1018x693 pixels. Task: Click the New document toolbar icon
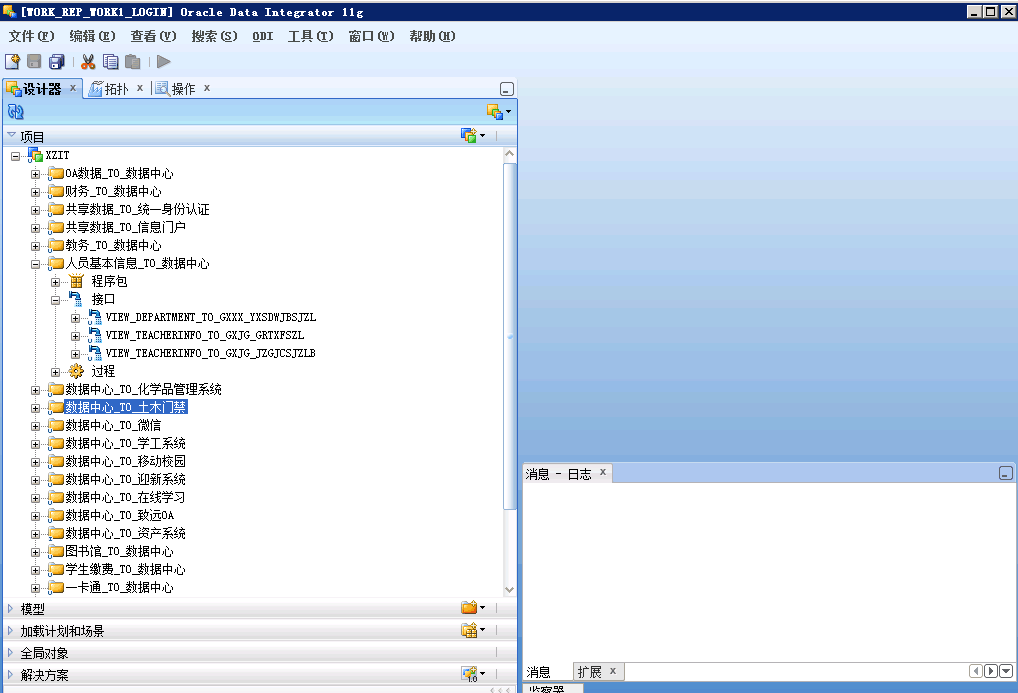(12, 62)
